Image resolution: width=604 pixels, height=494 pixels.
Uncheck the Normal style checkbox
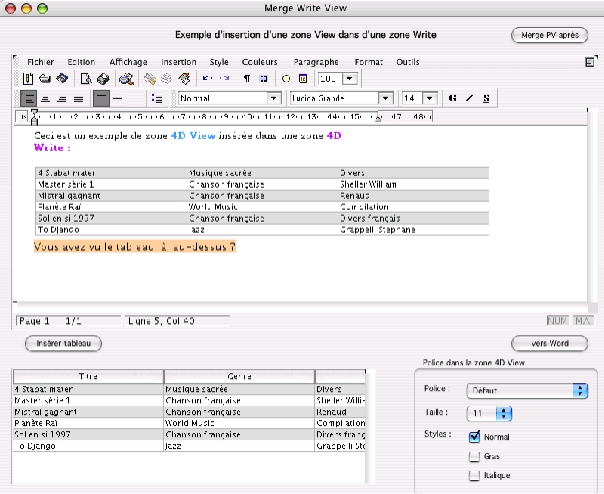tap(475, 436)
